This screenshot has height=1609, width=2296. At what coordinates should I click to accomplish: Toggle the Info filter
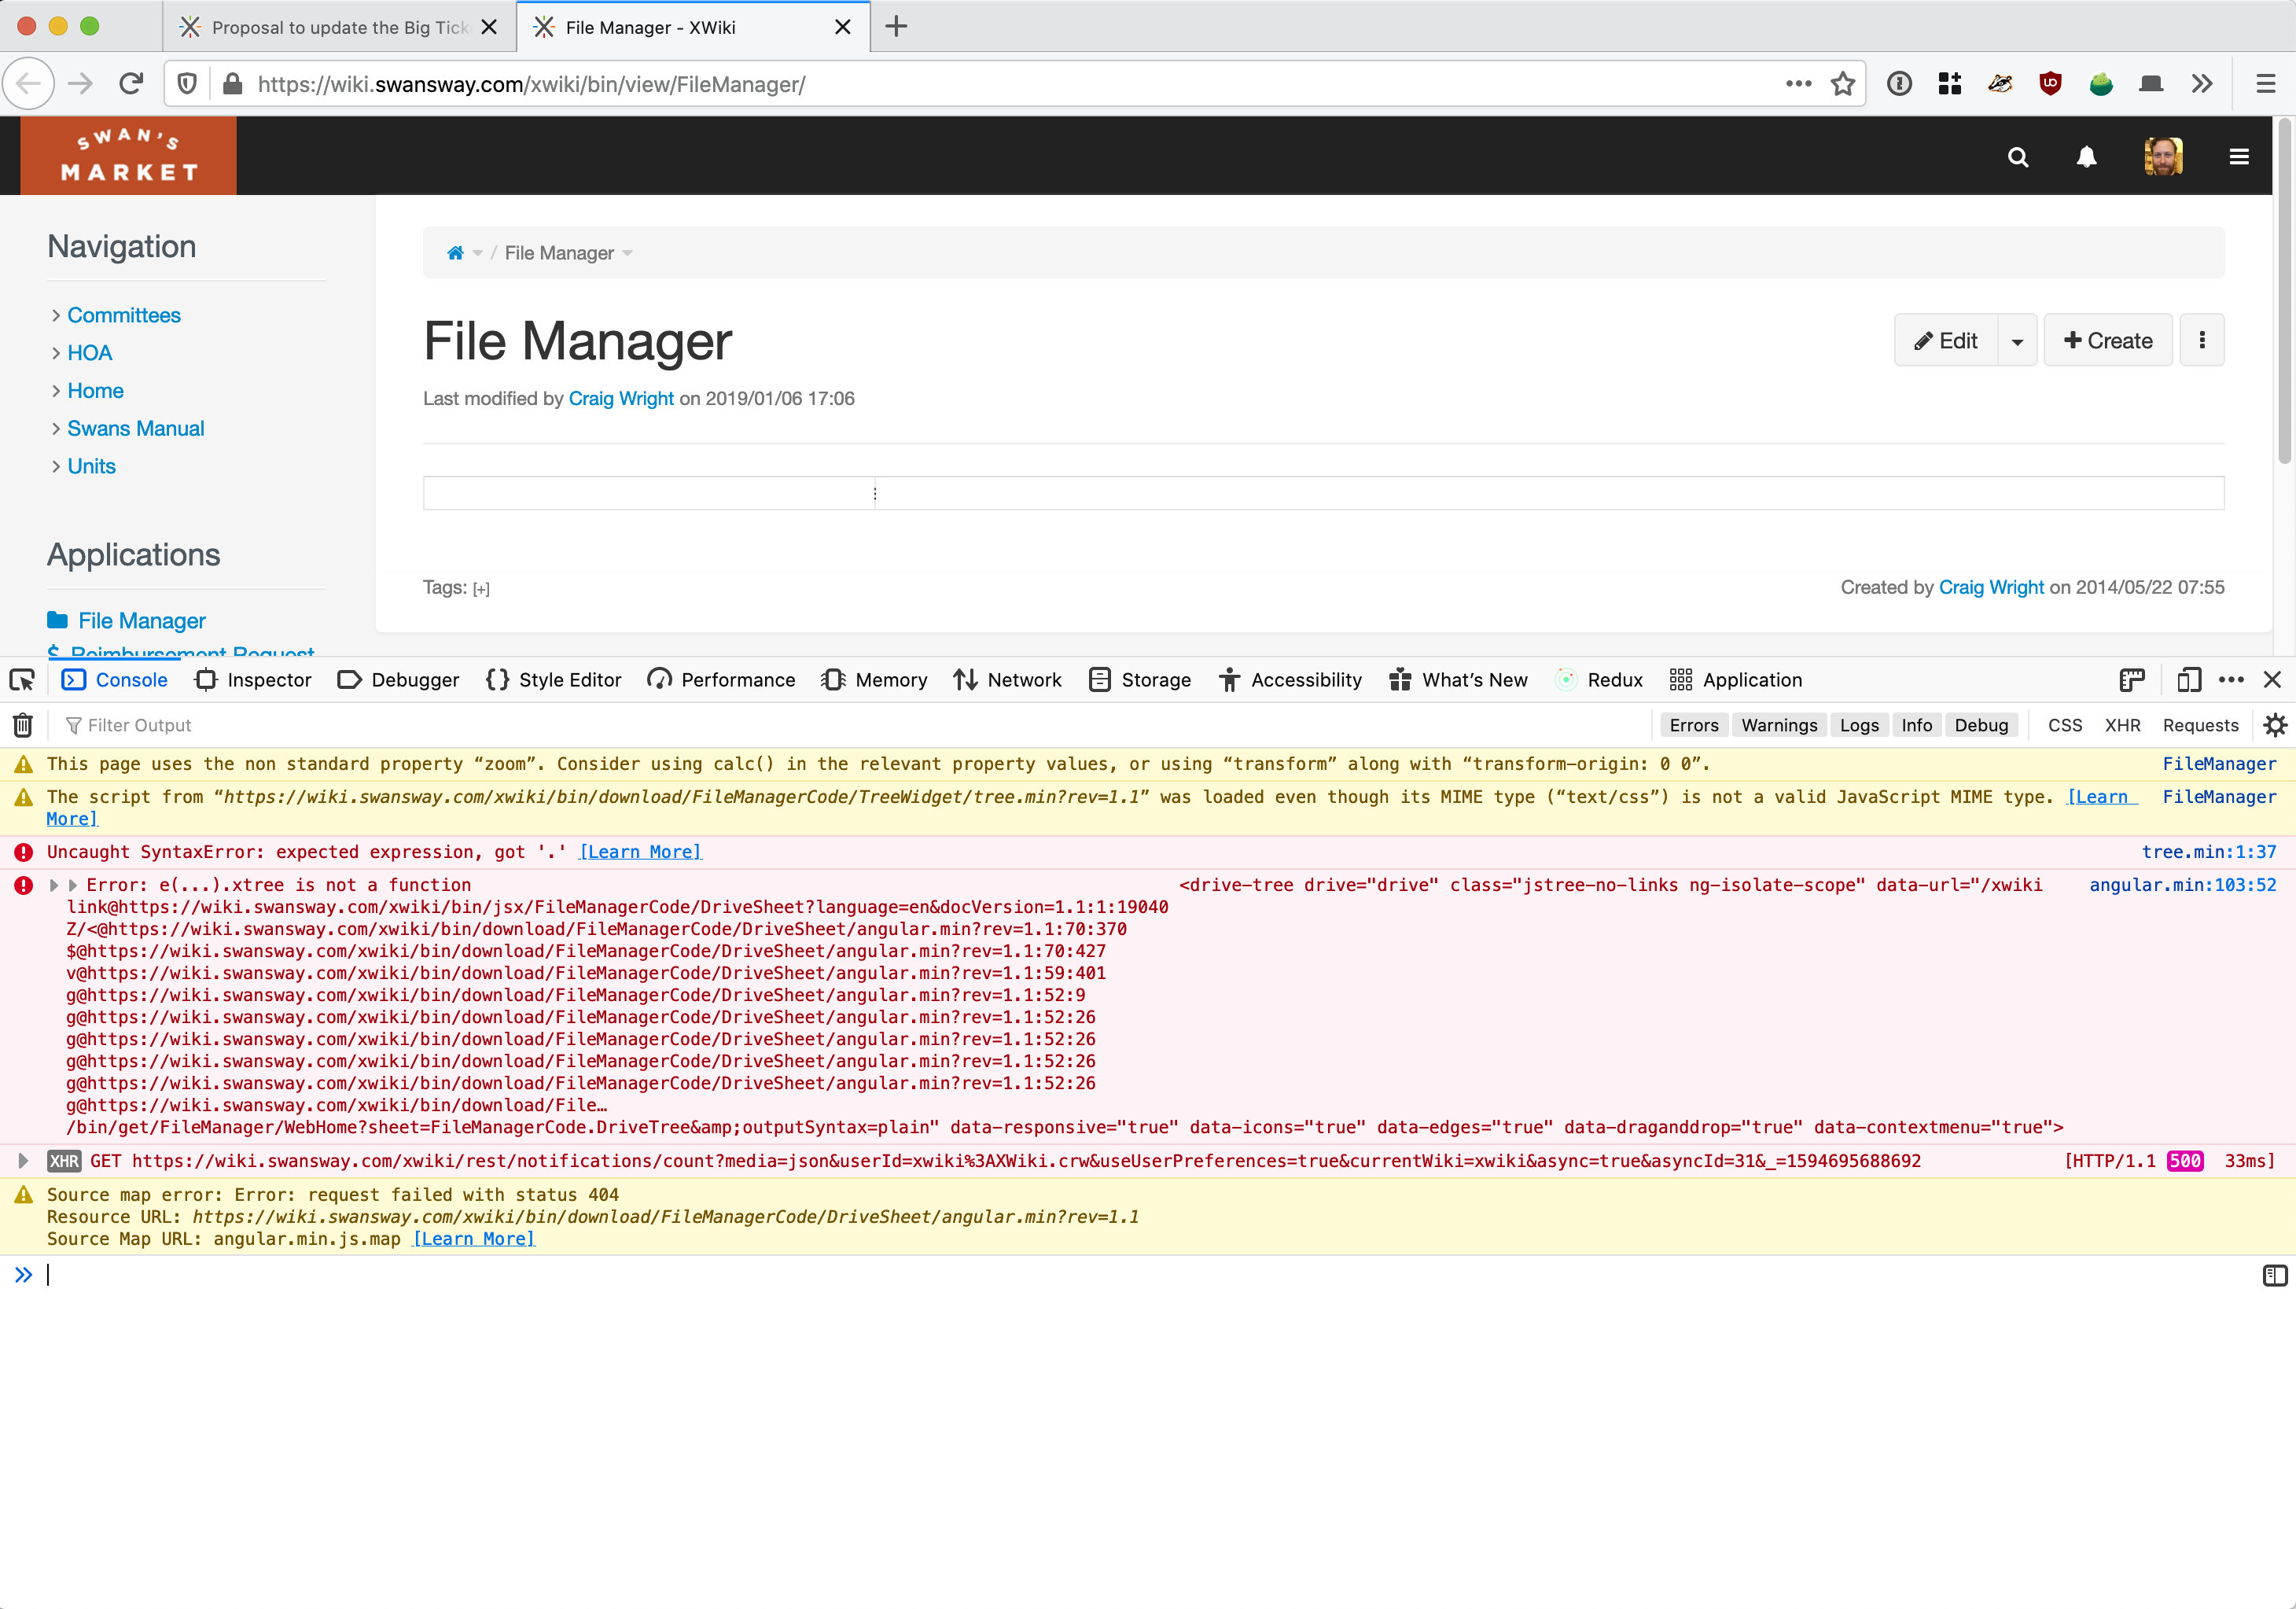click(1916, 725)
